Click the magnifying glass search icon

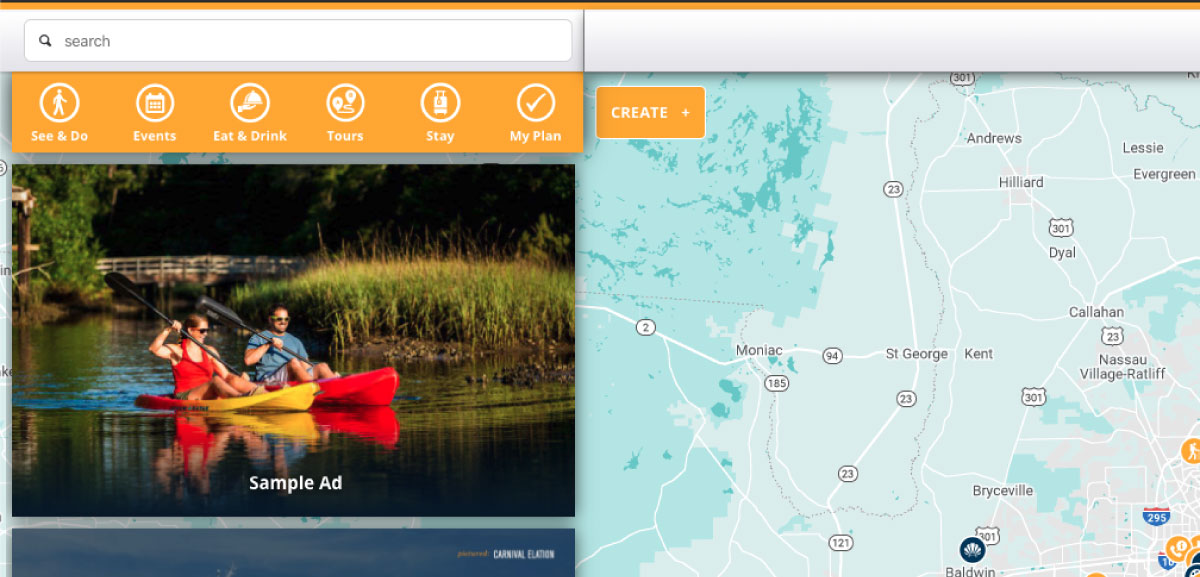[45, 41]
